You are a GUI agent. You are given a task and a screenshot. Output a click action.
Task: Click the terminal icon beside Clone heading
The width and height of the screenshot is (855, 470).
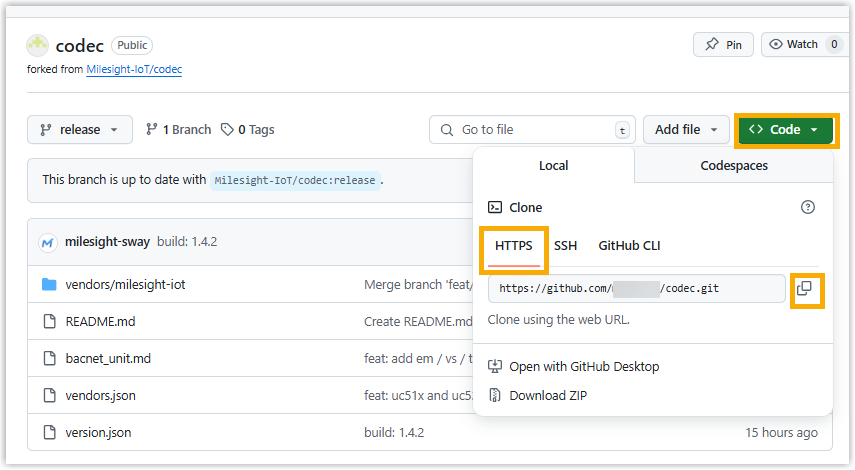tap(495, 207)
